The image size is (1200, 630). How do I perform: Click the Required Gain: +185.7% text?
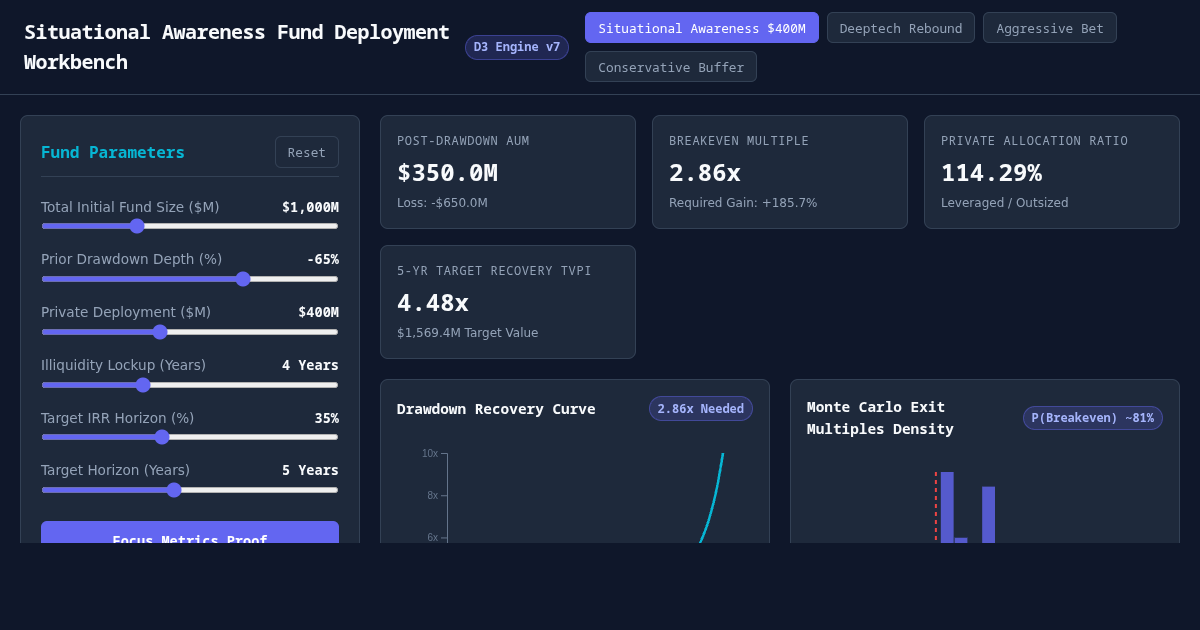(x=743, y=203)
